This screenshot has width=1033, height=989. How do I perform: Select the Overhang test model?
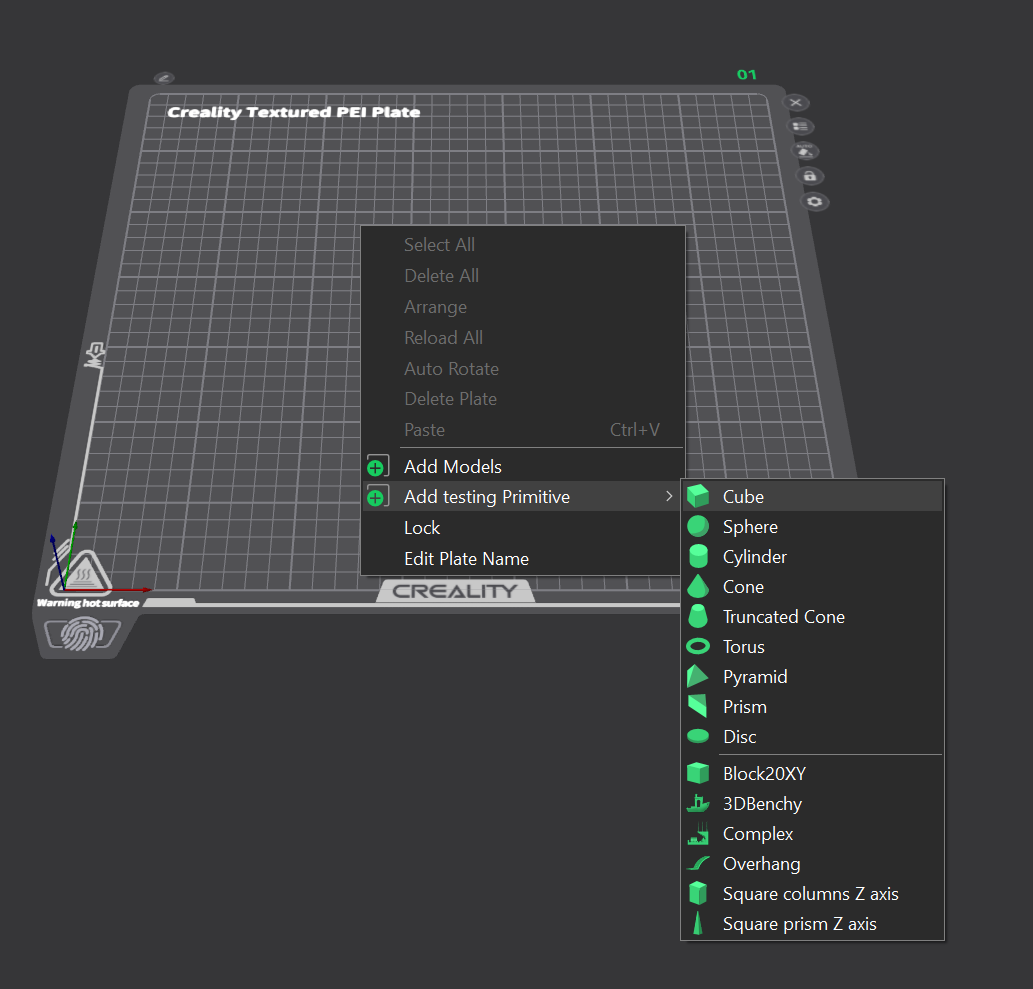tap(761, 864)
